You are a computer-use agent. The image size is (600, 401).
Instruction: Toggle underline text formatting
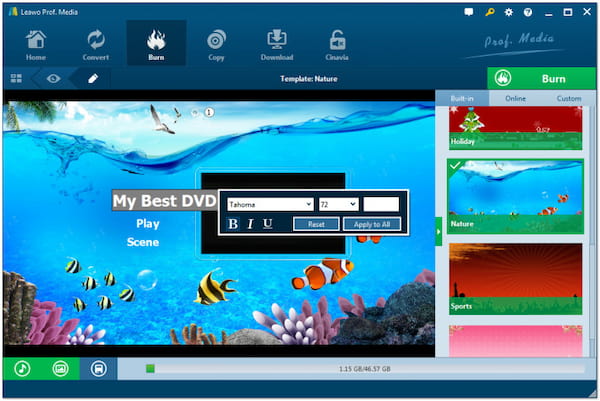point(267,224)
